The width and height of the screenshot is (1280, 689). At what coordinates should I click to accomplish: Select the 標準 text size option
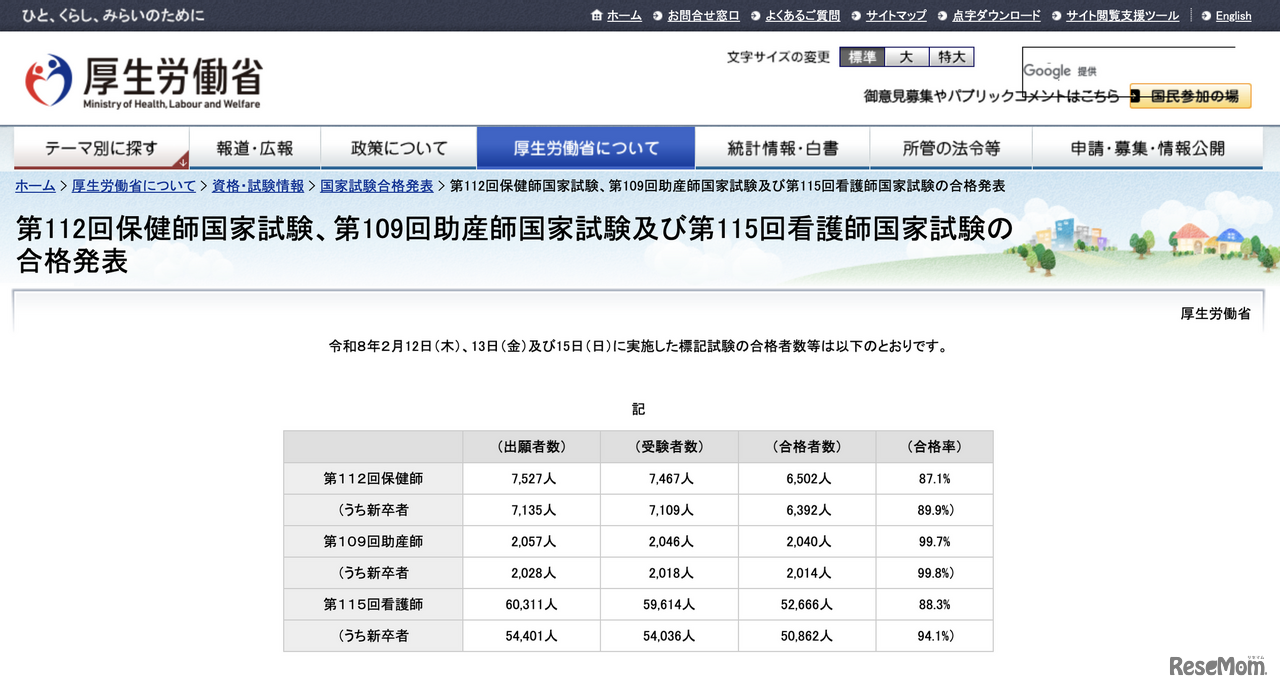861,57
